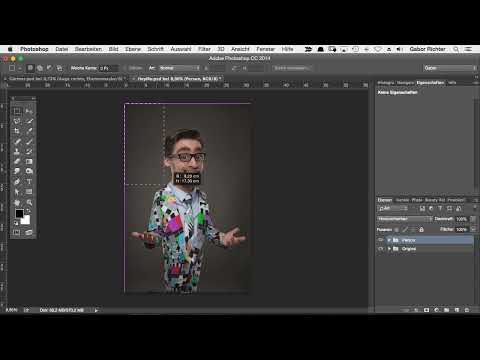
Task: Click the Add to Selection icon
Action: click(x=40, y=68)
